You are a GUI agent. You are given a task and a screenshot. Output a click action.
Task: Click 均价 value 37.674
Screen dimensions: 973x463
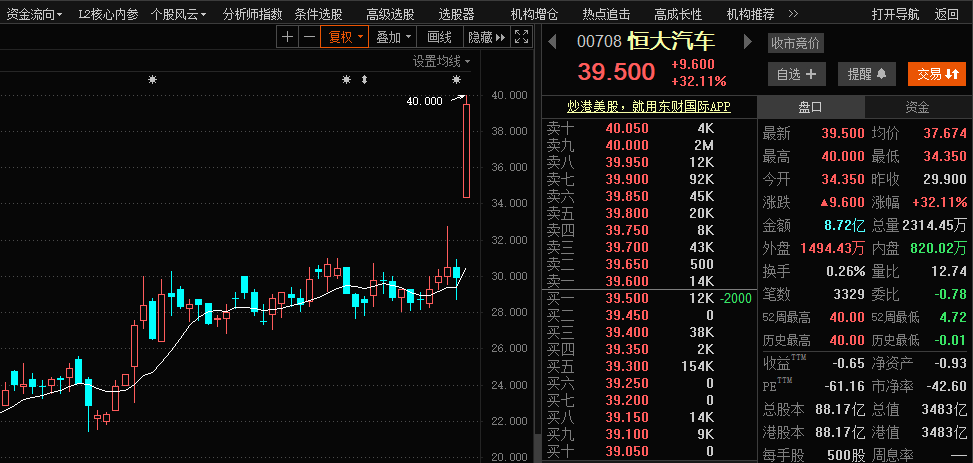945,133
